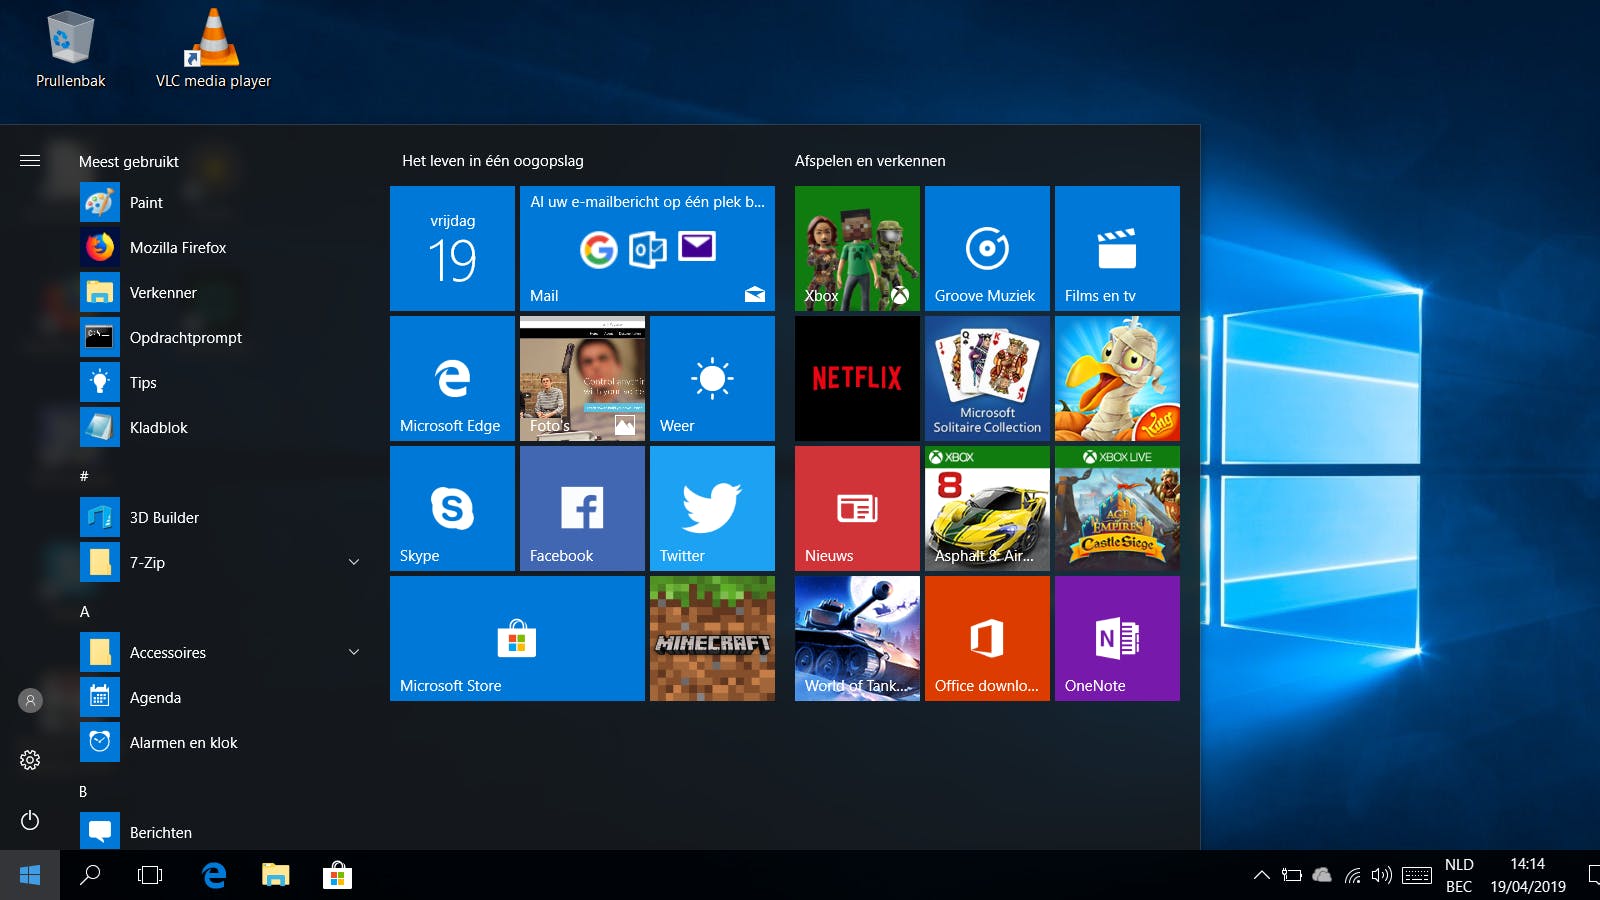Open the Foto's photos tile
Screen dimensions: 1600x900
tap(582, 378)
